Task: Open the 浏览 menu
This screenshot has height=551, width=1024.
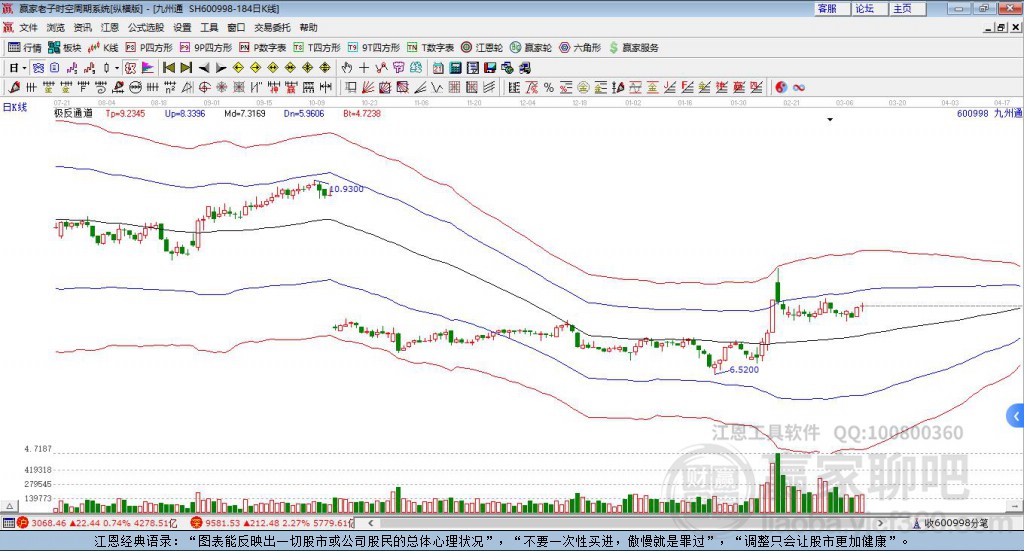Action: pyautogui.click(x=56, y=27)
